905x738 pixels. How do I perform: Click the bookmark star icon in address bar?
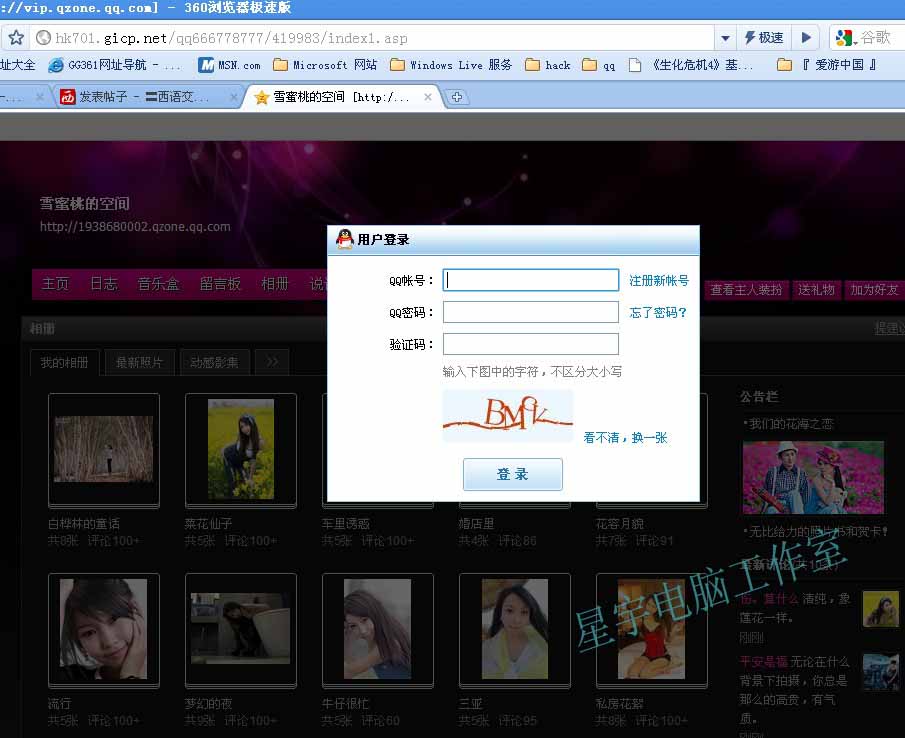(16, 38)
